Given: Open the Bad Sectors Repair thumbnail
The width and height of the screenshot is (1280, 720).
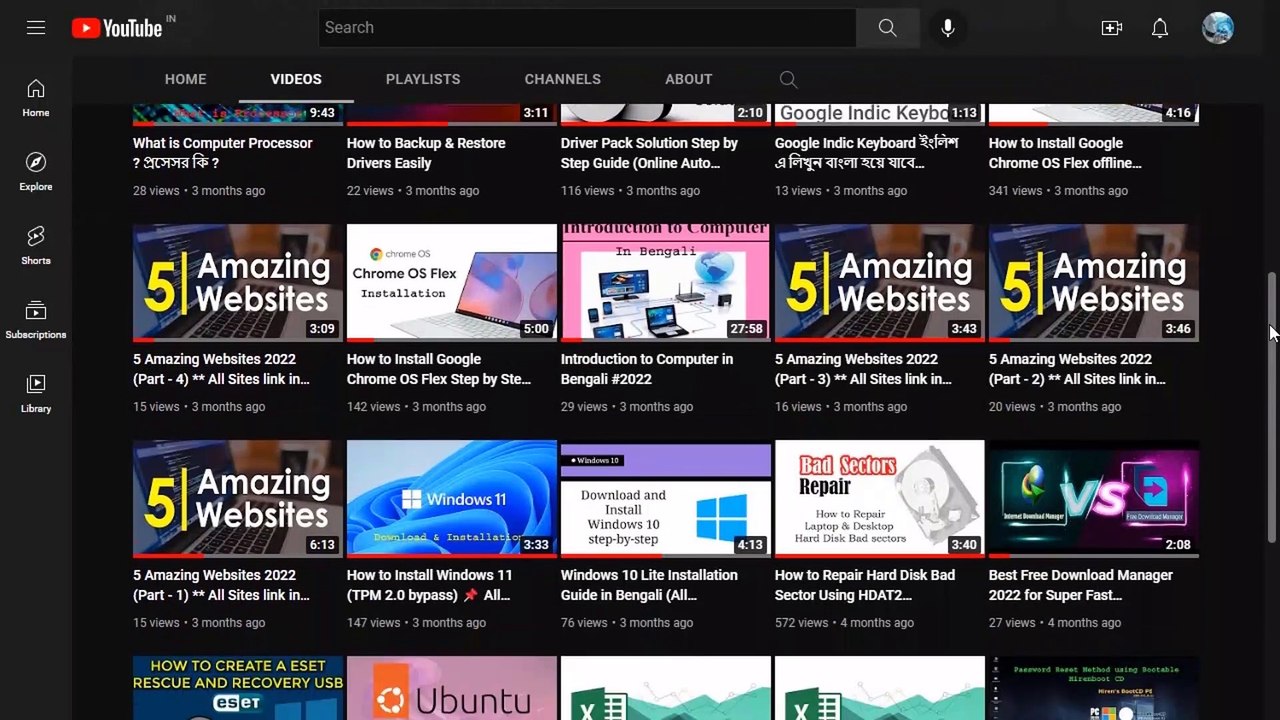Looking at the screenshot, I should [880, 499].
